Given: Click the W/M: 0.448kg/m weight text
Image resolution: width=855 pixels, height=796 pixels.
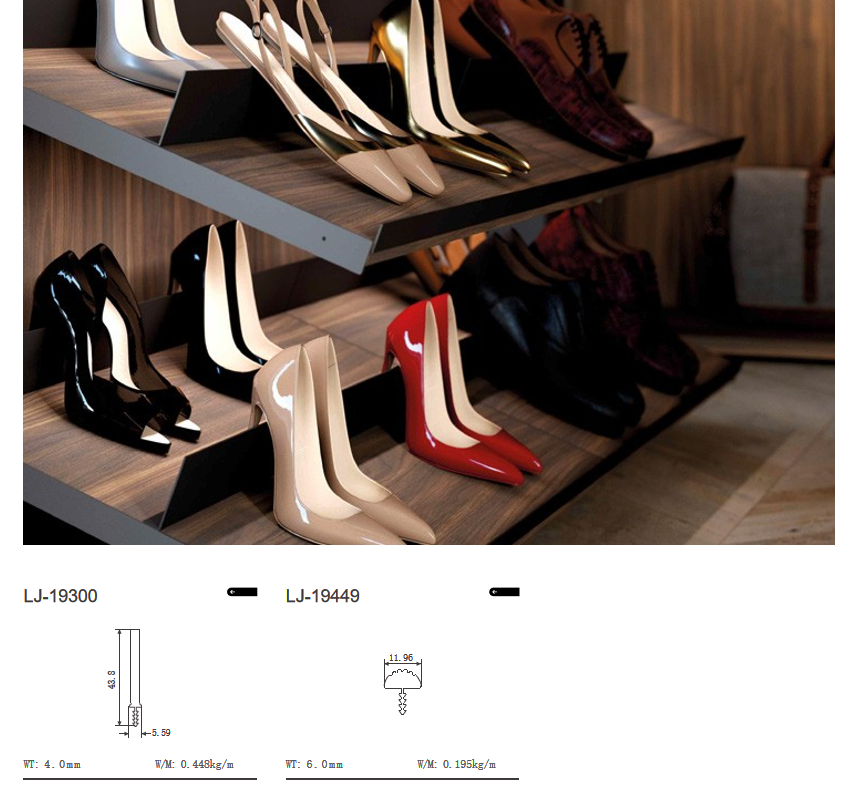Looking at the screenshot, I should (194, 765).
